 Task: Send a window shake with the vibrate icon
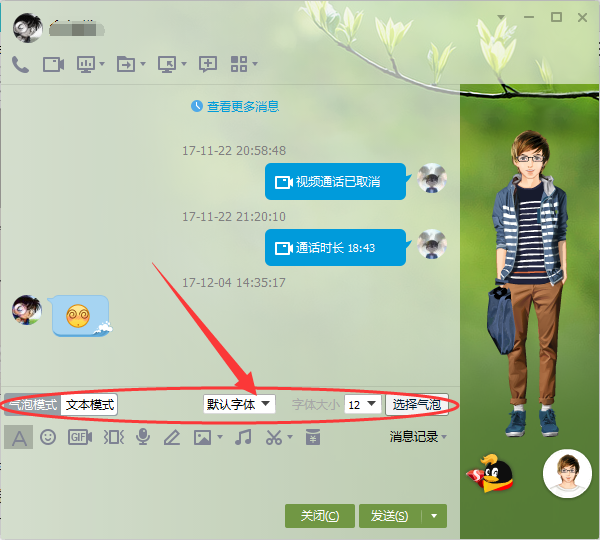click(114, 437)
